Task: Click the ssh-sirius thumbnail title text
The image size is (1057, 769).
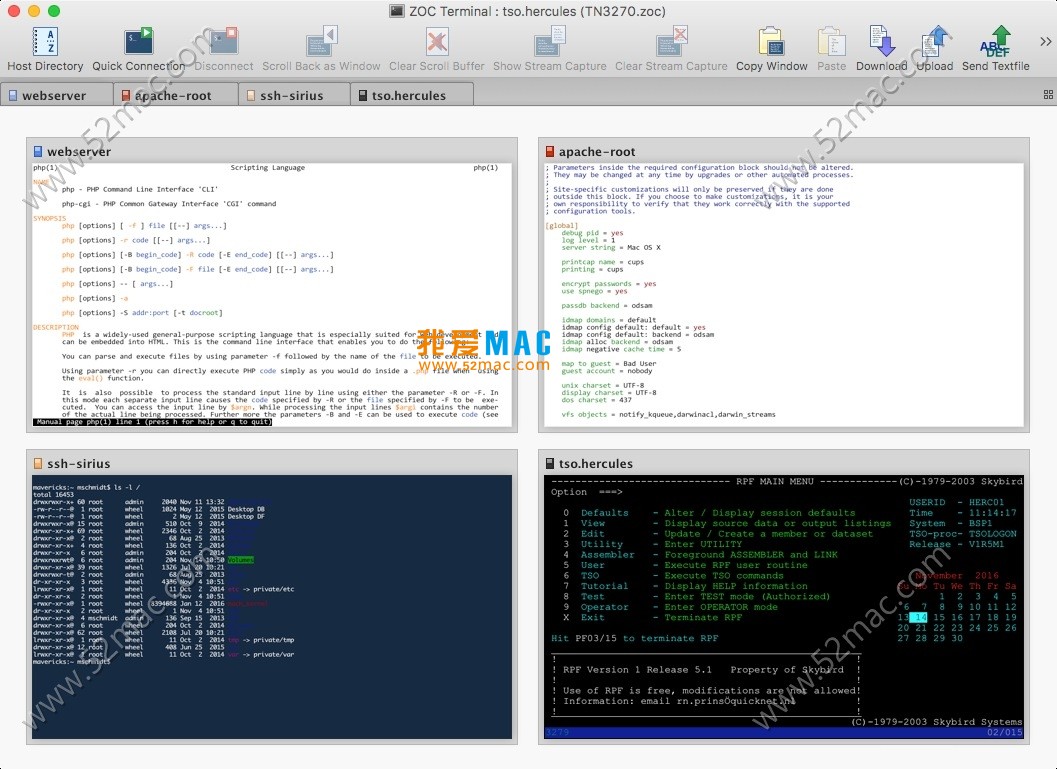Action: pos(78,464)
